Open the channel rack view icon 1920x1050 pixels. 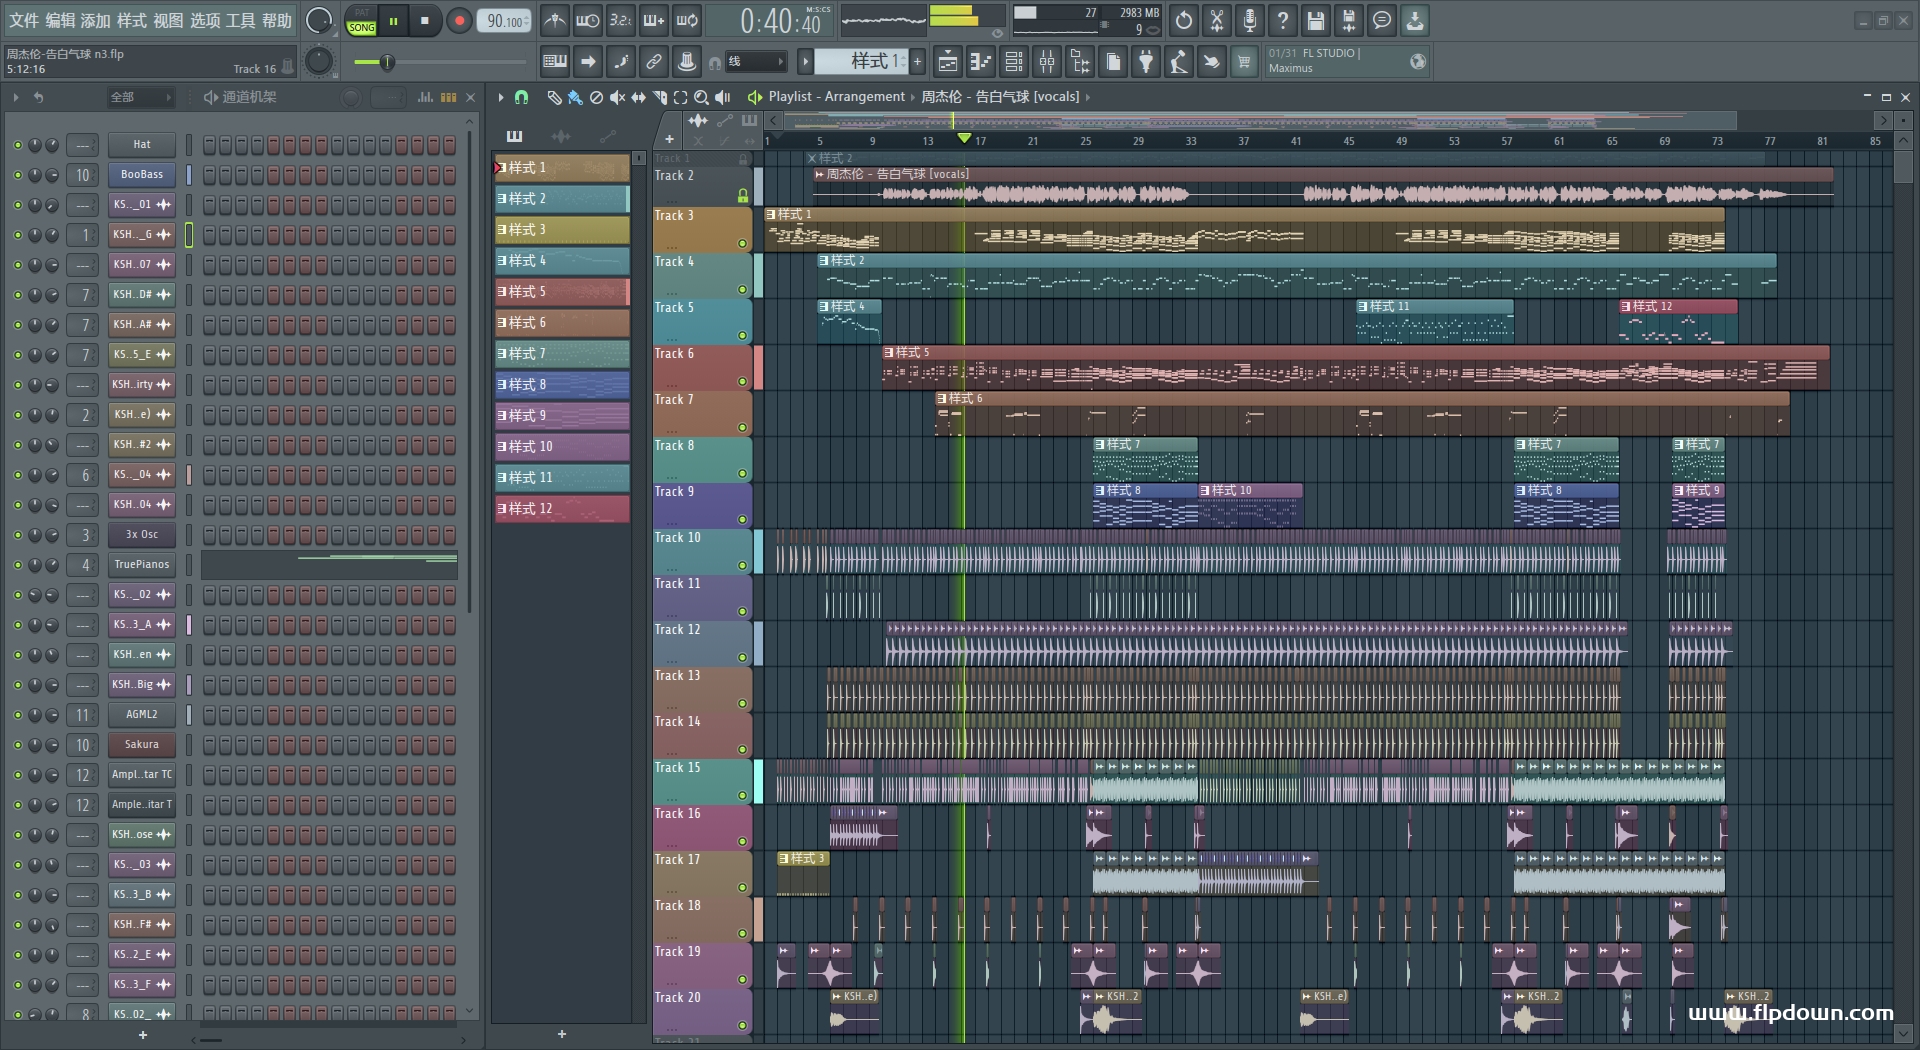1014,62
